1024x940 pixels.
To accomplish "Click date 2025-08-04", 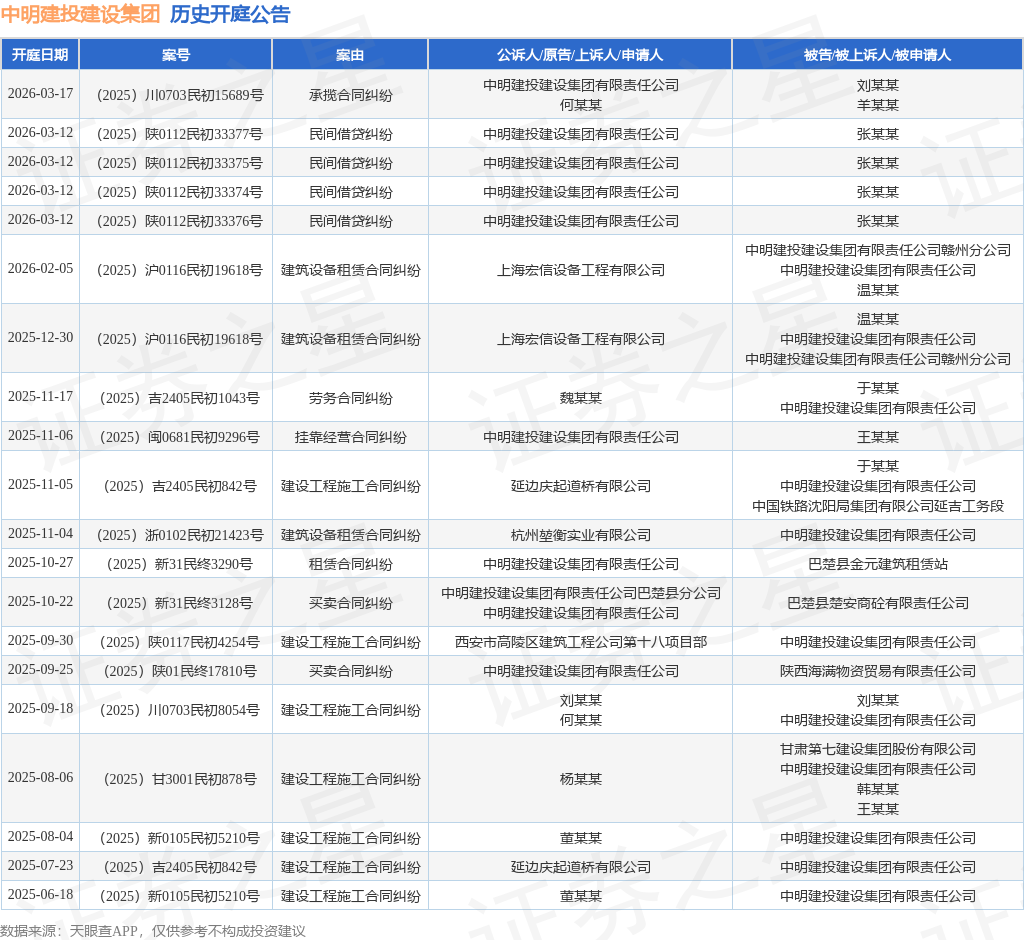I will point(40,837).
